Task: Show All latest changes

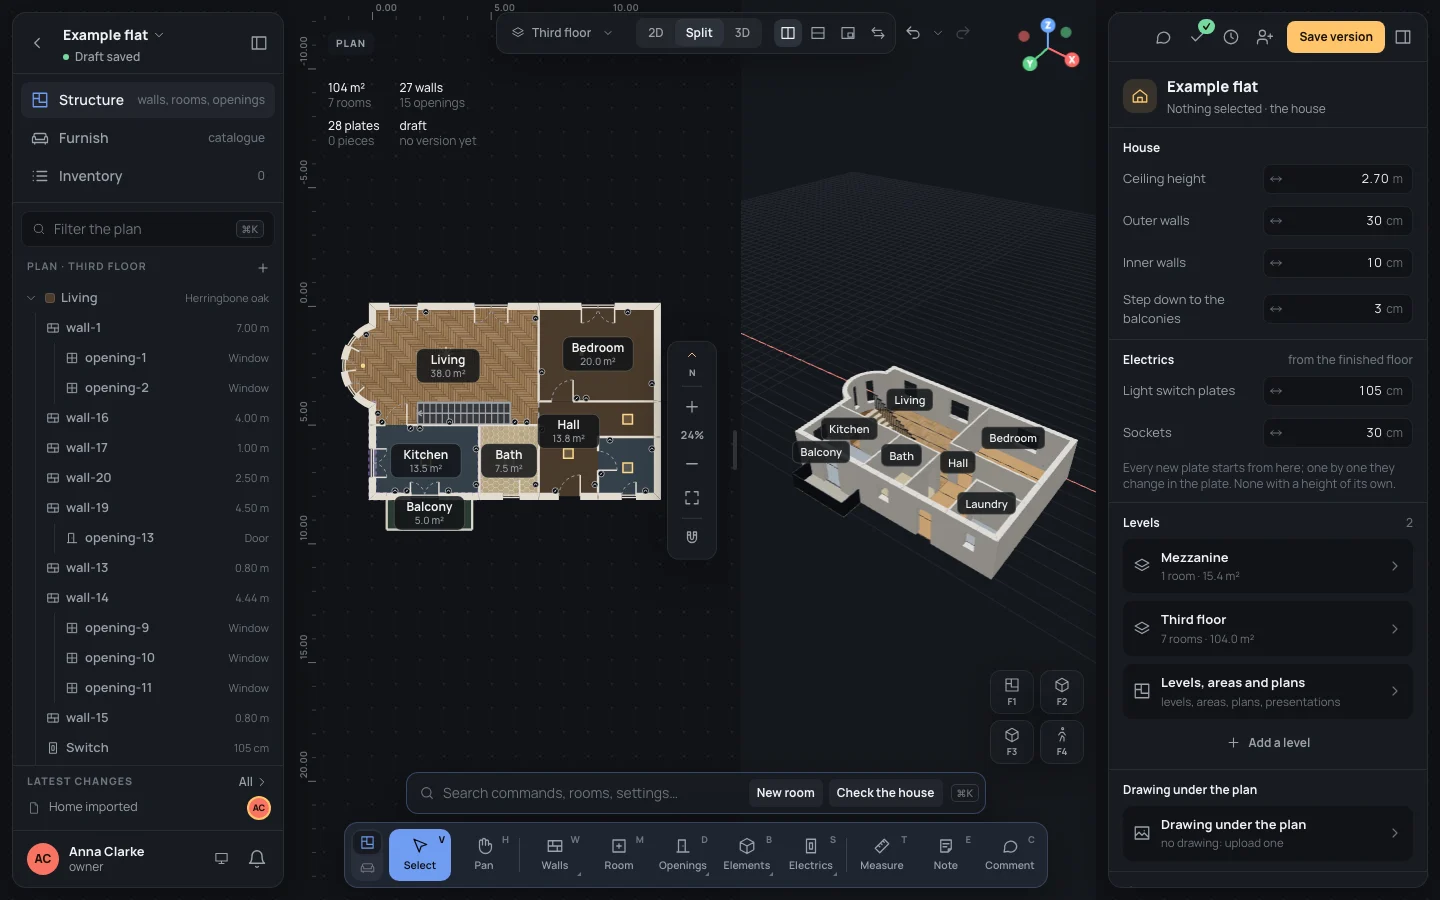Action: pyautogui.click(x=252, y=782)
